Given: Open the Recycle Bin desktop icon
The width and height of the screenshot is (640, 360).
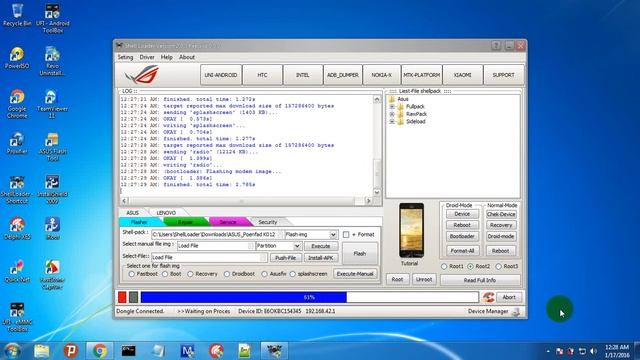Looking at the screenshot, I should [x=17, y=15].
